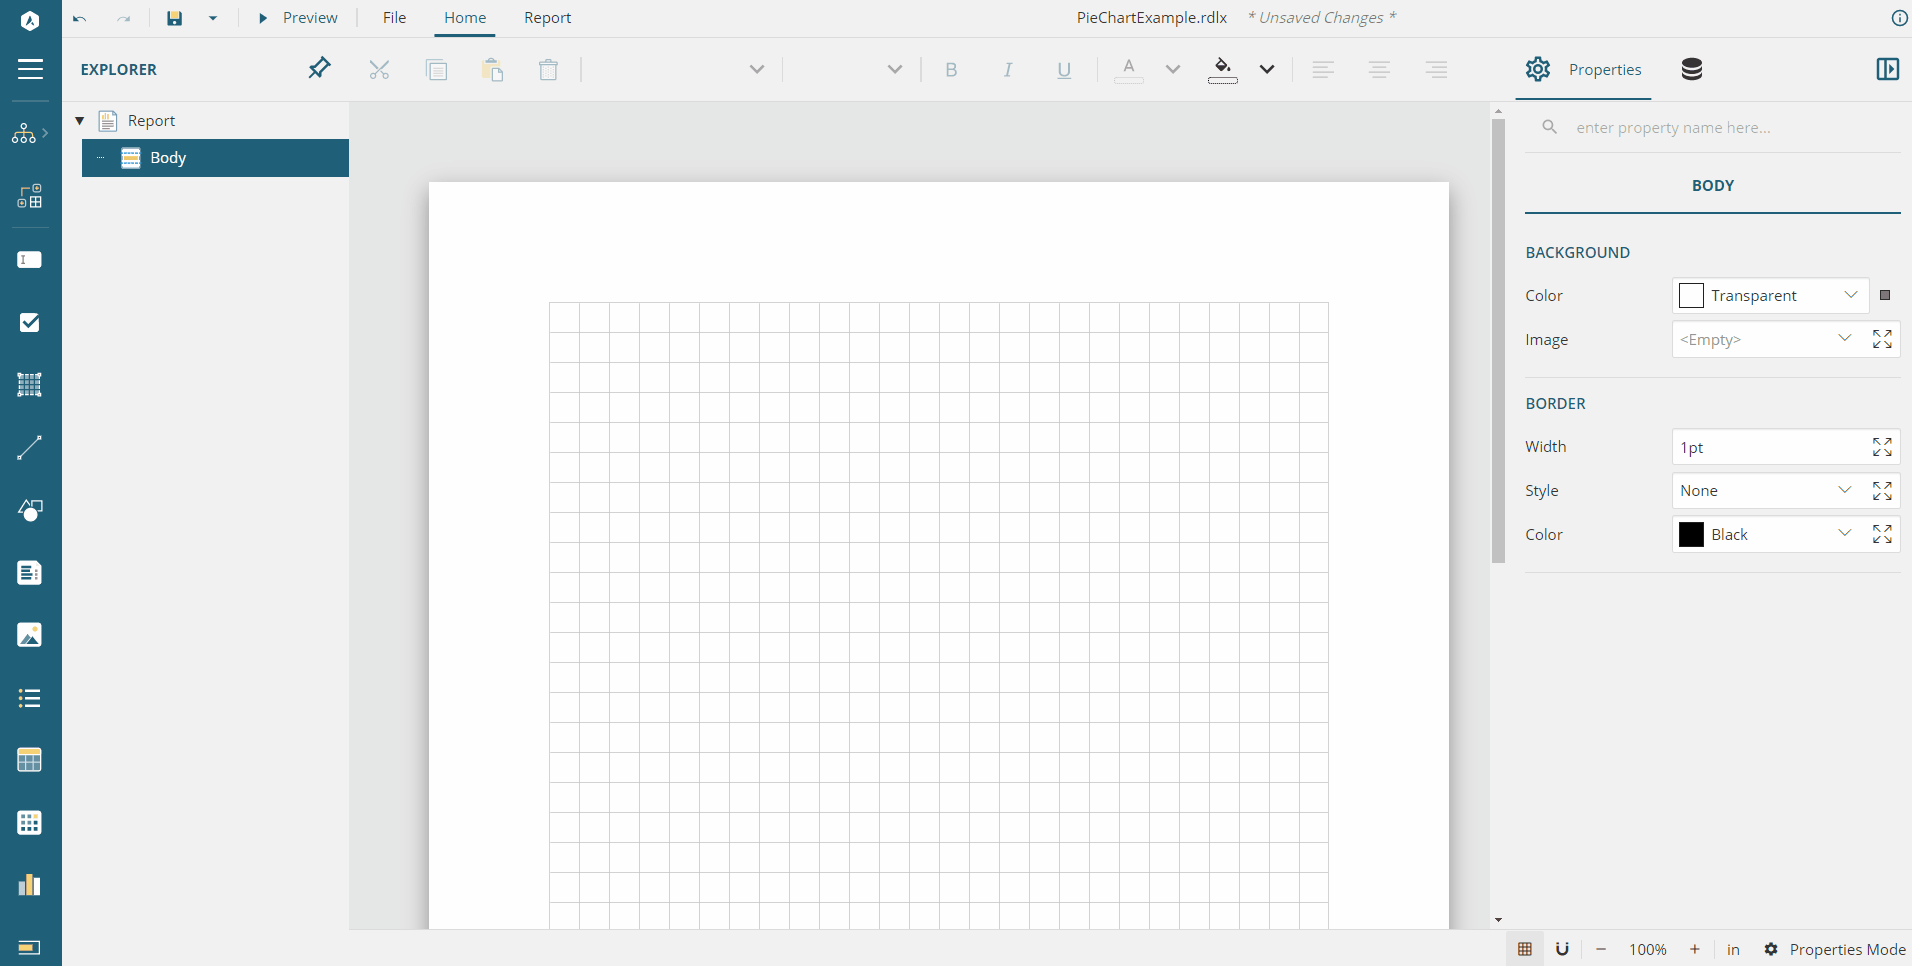The image size is (1912, 966).
Task: Toggle gridline visibility in the status bar
Action: (1526, 949)
